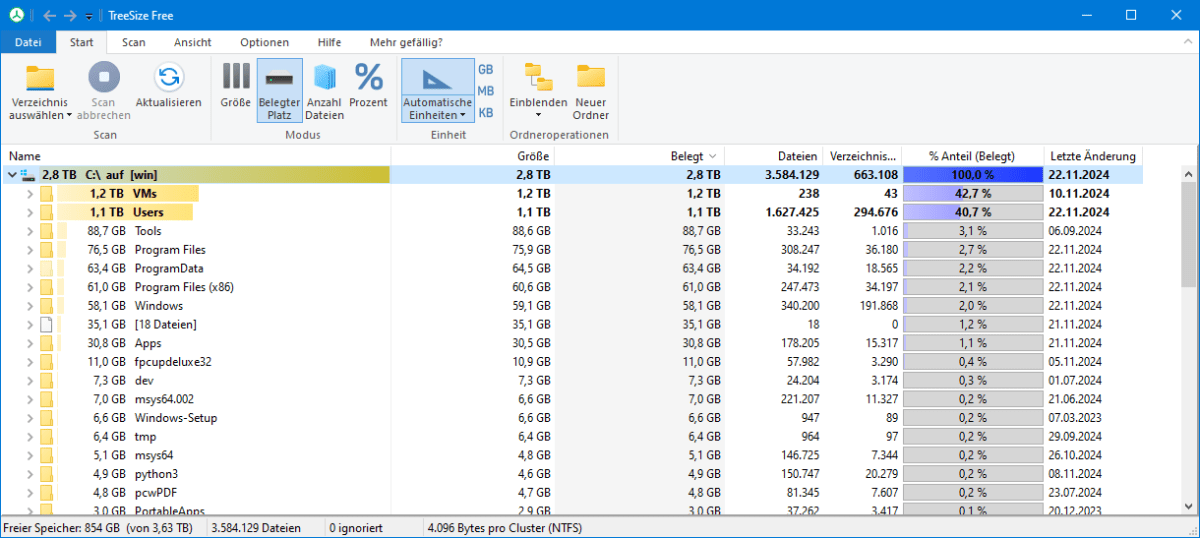Click the msys64.002 folder icon
Viewport: 1200px width, 538px height.
[46, 399]
